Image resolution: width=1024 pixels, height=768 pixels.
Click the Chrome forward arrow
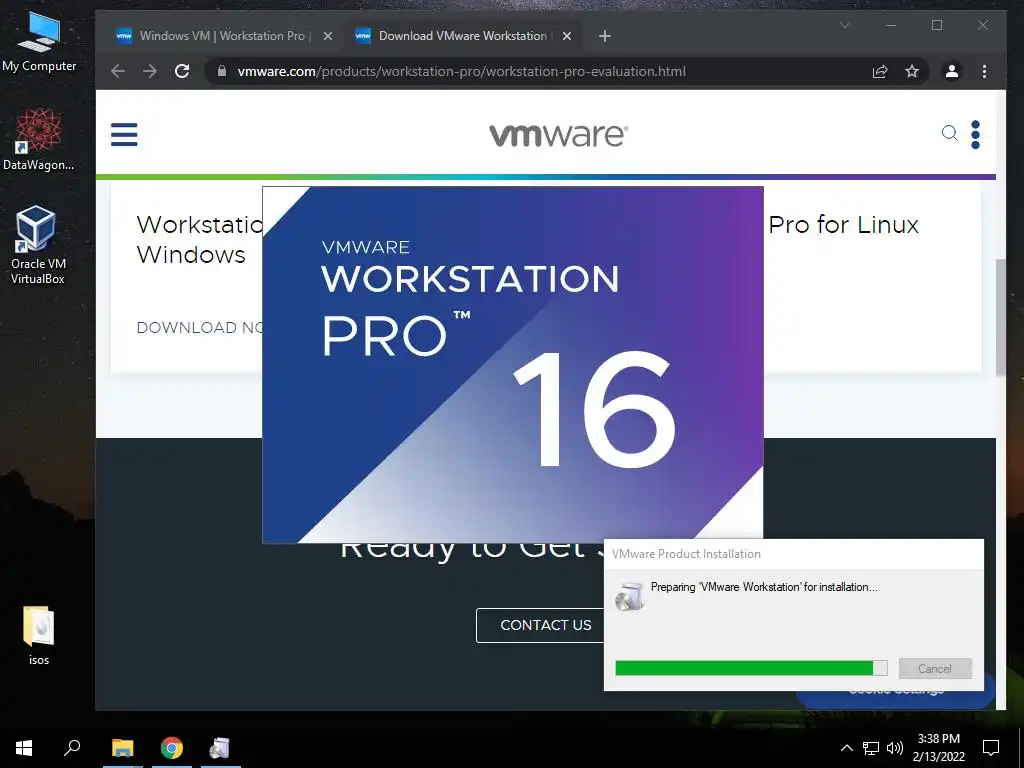pos(150,71)
